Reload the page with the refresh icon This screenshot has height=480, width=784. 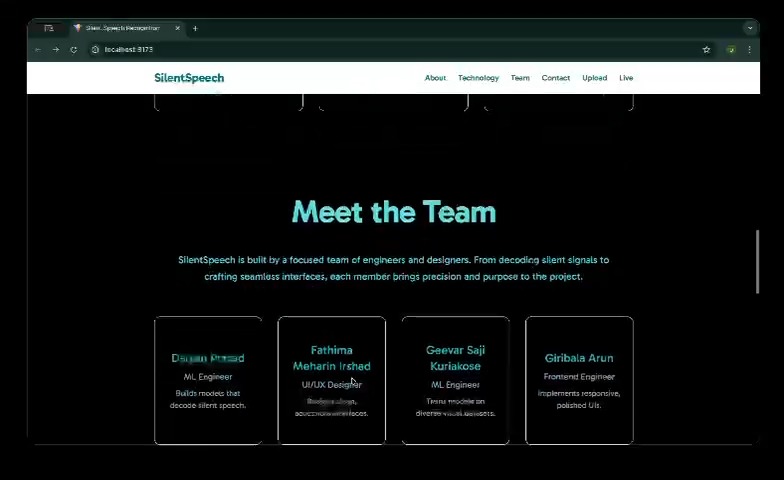click(x=74, y=50)
